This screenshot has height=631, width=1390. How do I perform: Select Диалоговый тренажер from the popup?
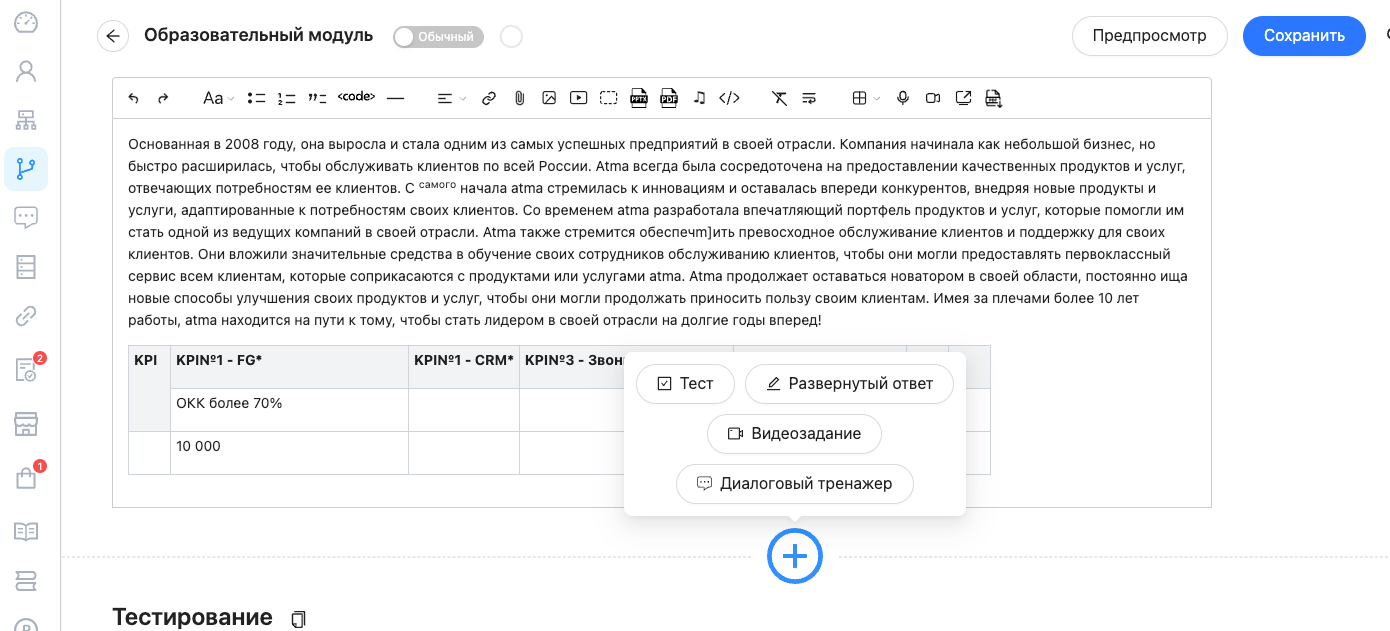click(x=795, y=484)
